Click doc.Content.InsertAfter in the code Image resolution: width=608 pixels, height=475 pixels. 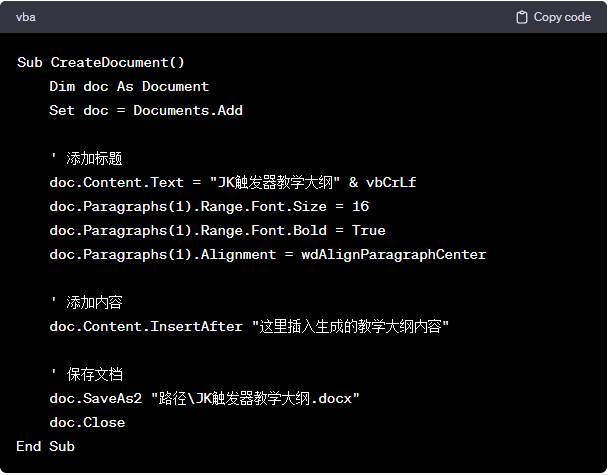coord(146,326)
